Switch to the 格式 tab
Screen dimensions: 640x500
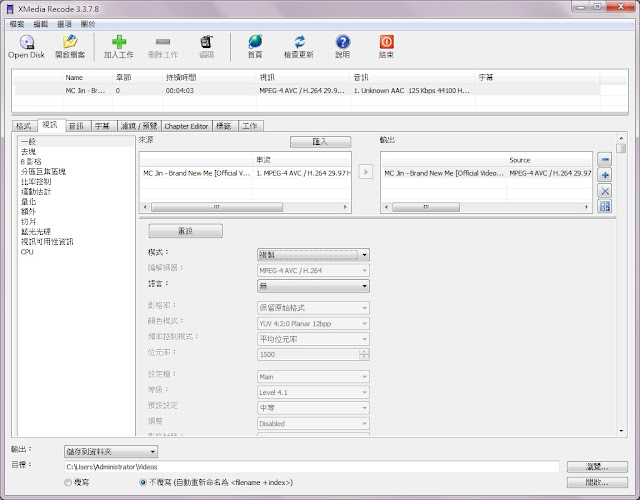click(x=24, y=126)
